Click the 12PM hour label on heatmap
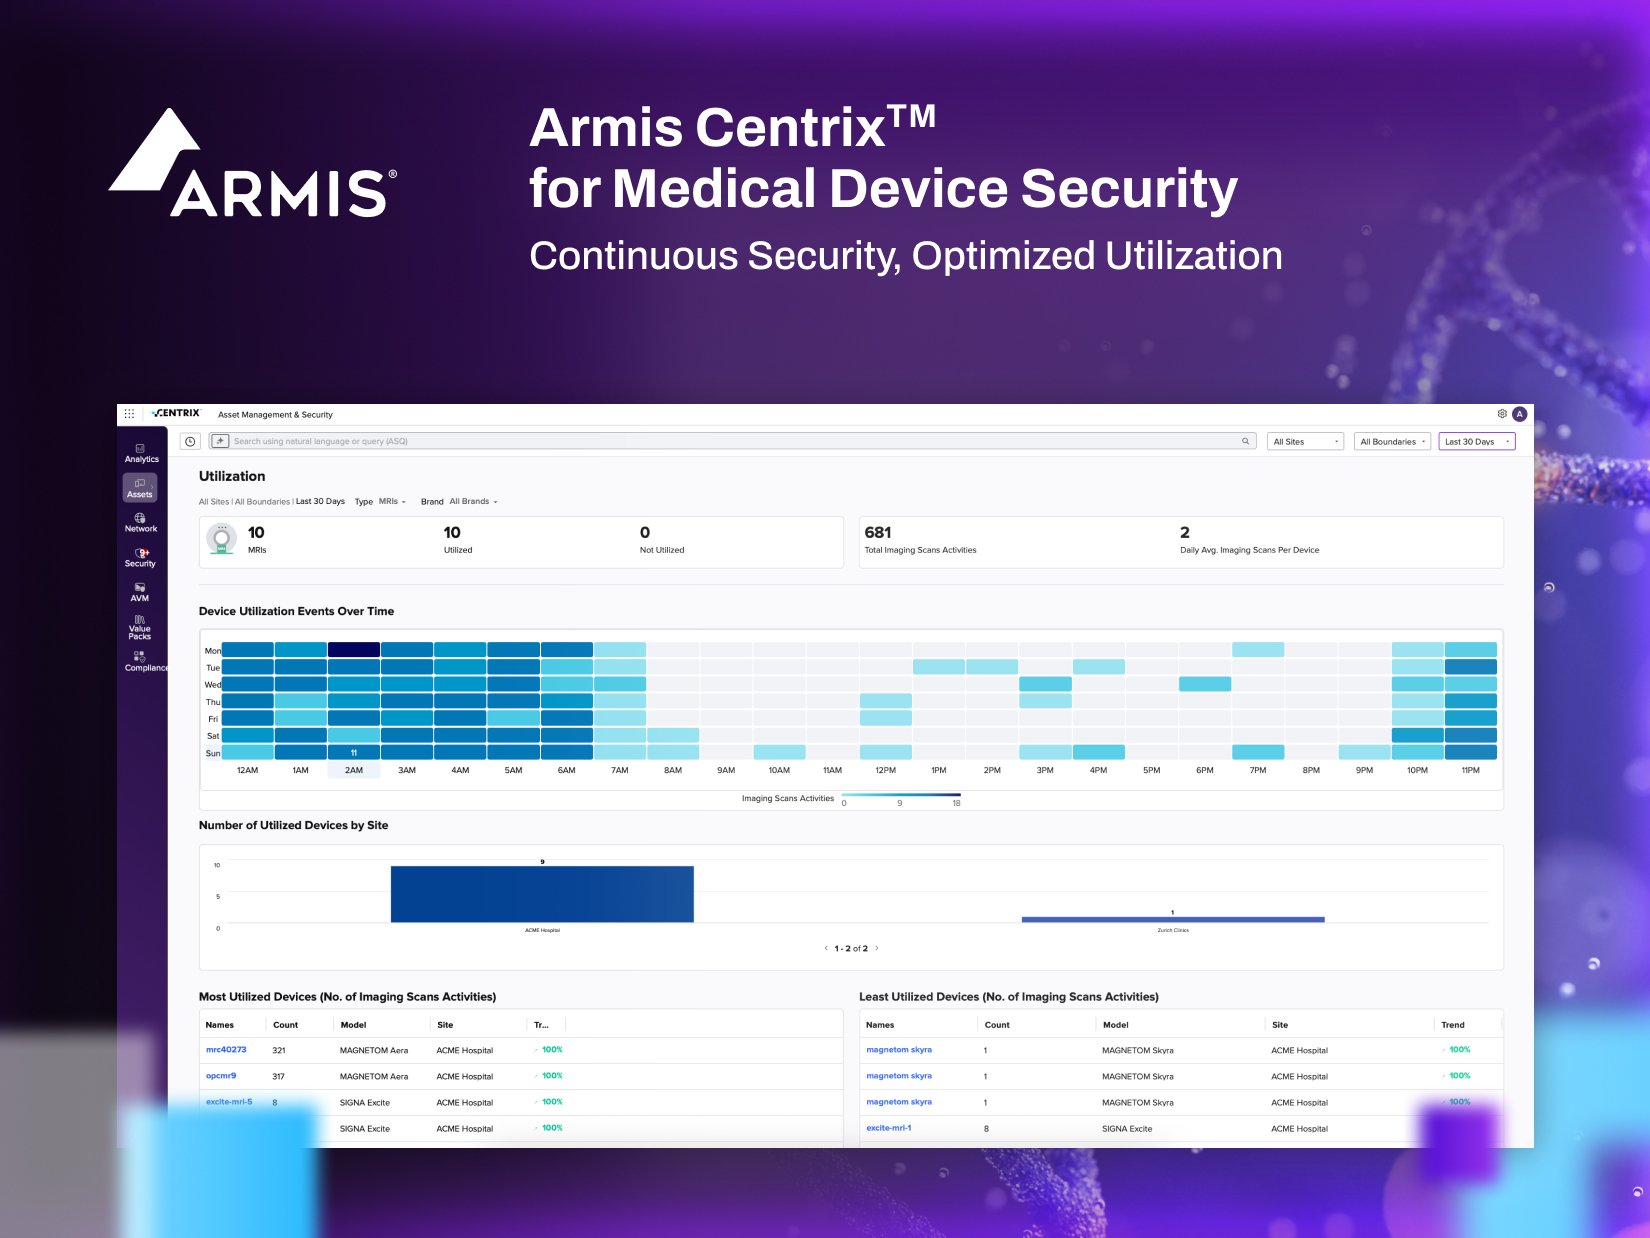The image size is (1650, 1238). (886, 771)
